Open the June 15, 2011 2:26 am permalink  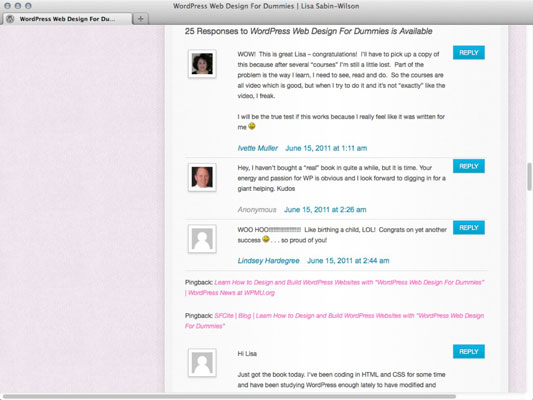tap(325, 210)
